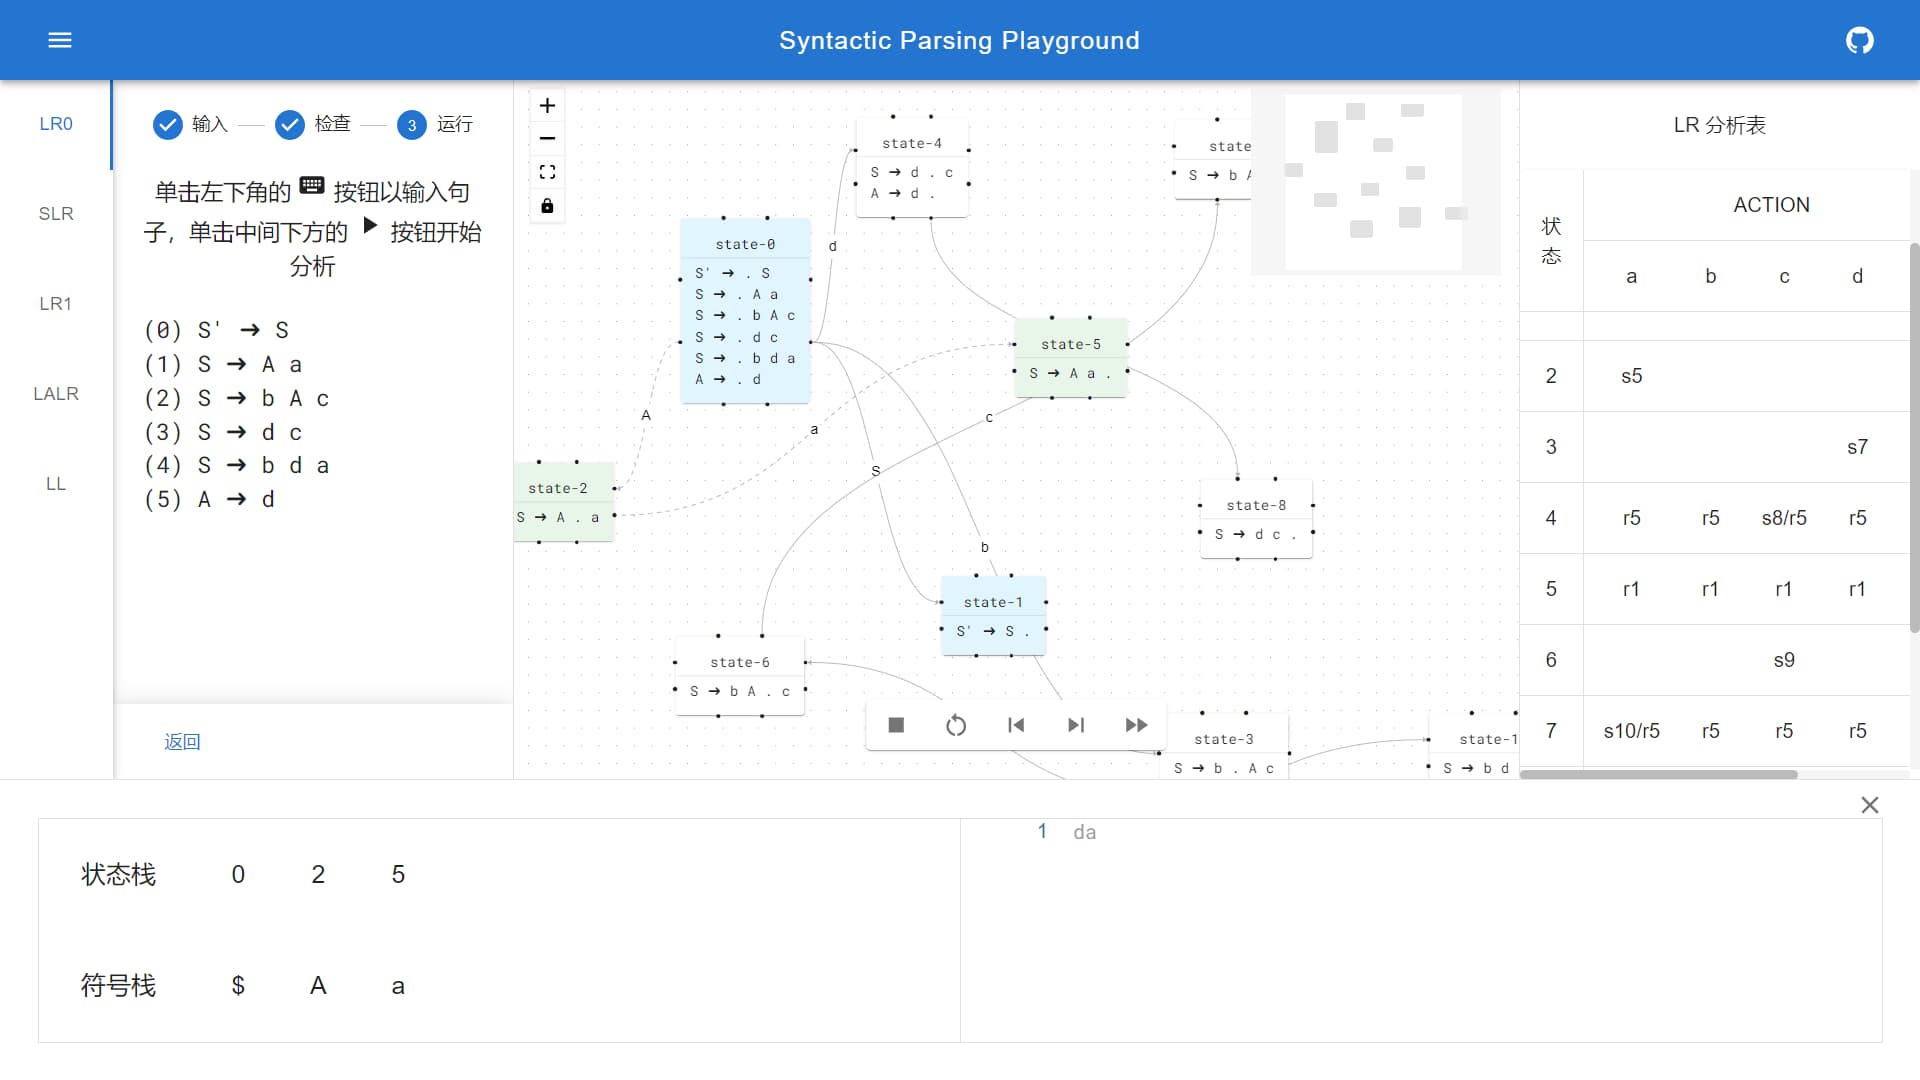This screenshot has width=1920, height=1080.
Task: Go to the 输入 step
Action: tap(190, 124)
